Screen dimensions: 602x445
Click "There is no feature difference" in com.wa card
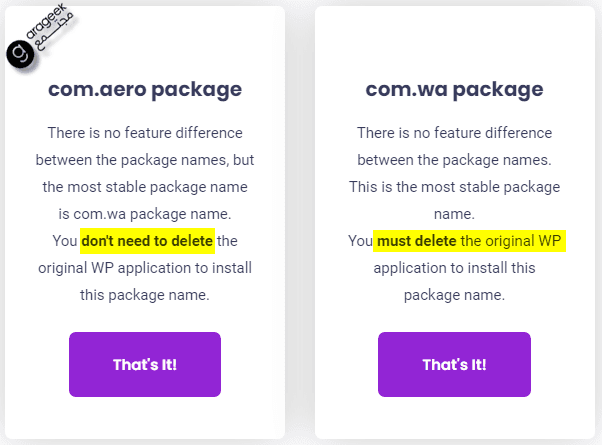click(454, 133)
